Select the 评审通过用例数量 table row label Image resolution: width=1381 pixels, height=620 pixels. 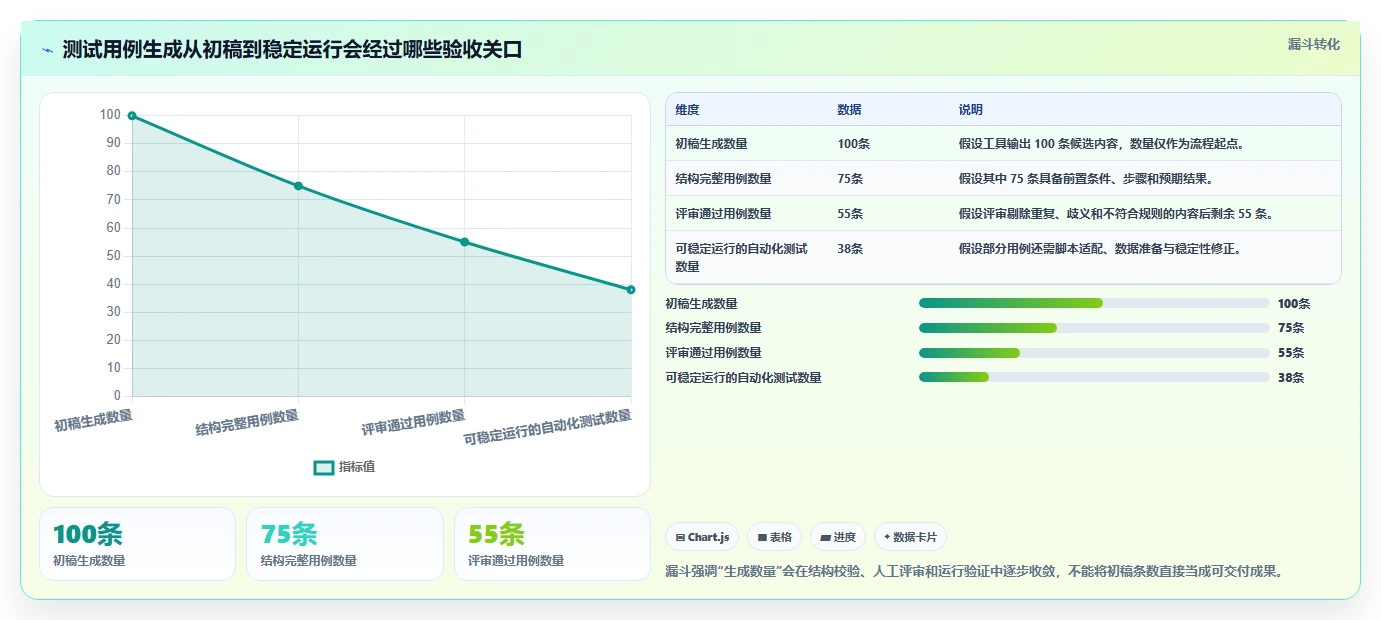(x=723, y=214)
